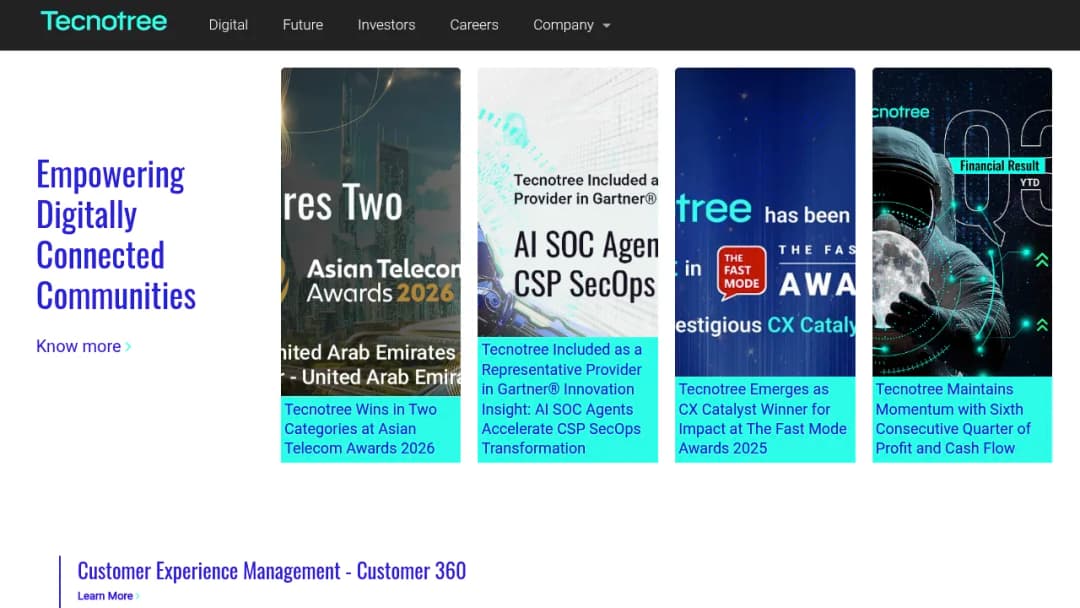Click the 'Empowering Digitally Connected Communities' headline
The width and height of the screenshot is (1080, 608).
click(116, 235)
